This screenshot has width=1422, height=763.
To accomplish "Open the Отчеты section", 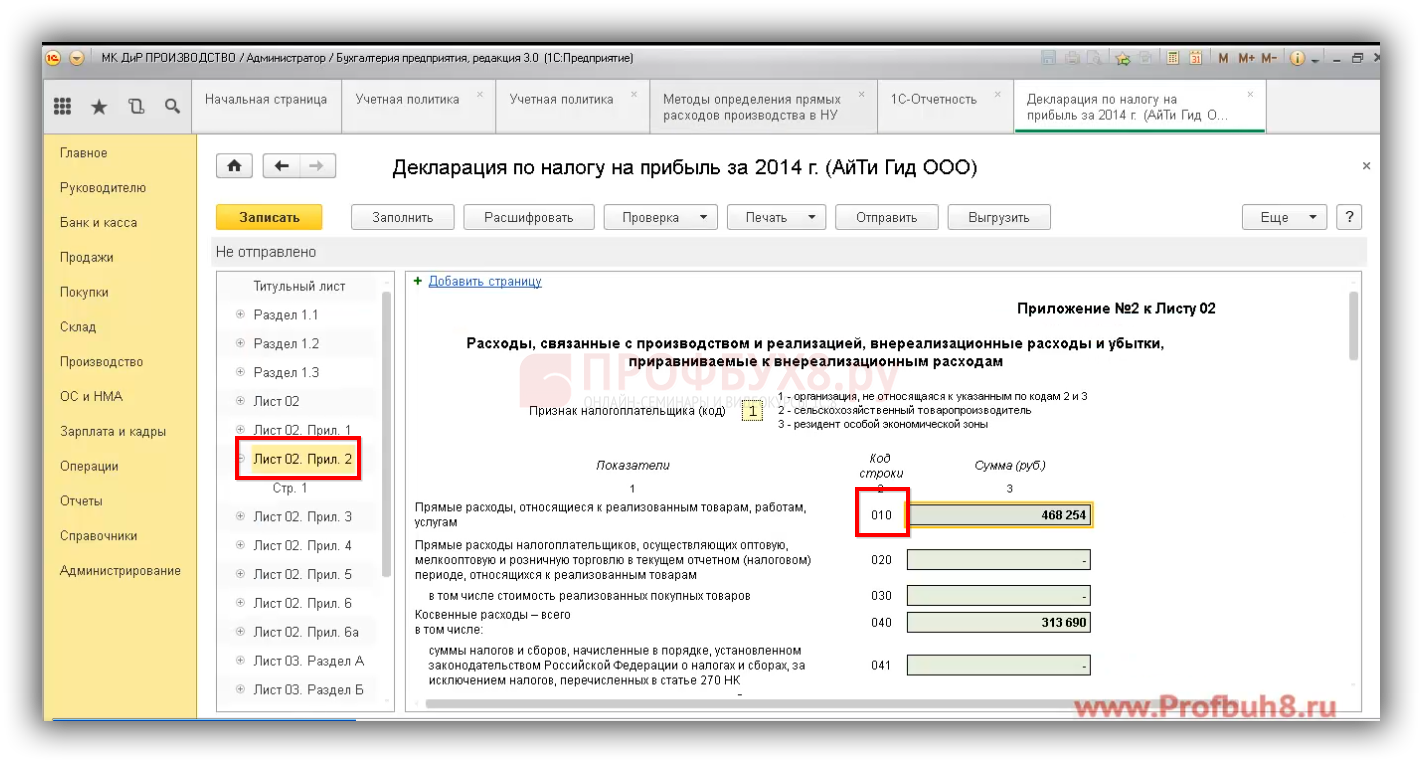I will (81, 501).
